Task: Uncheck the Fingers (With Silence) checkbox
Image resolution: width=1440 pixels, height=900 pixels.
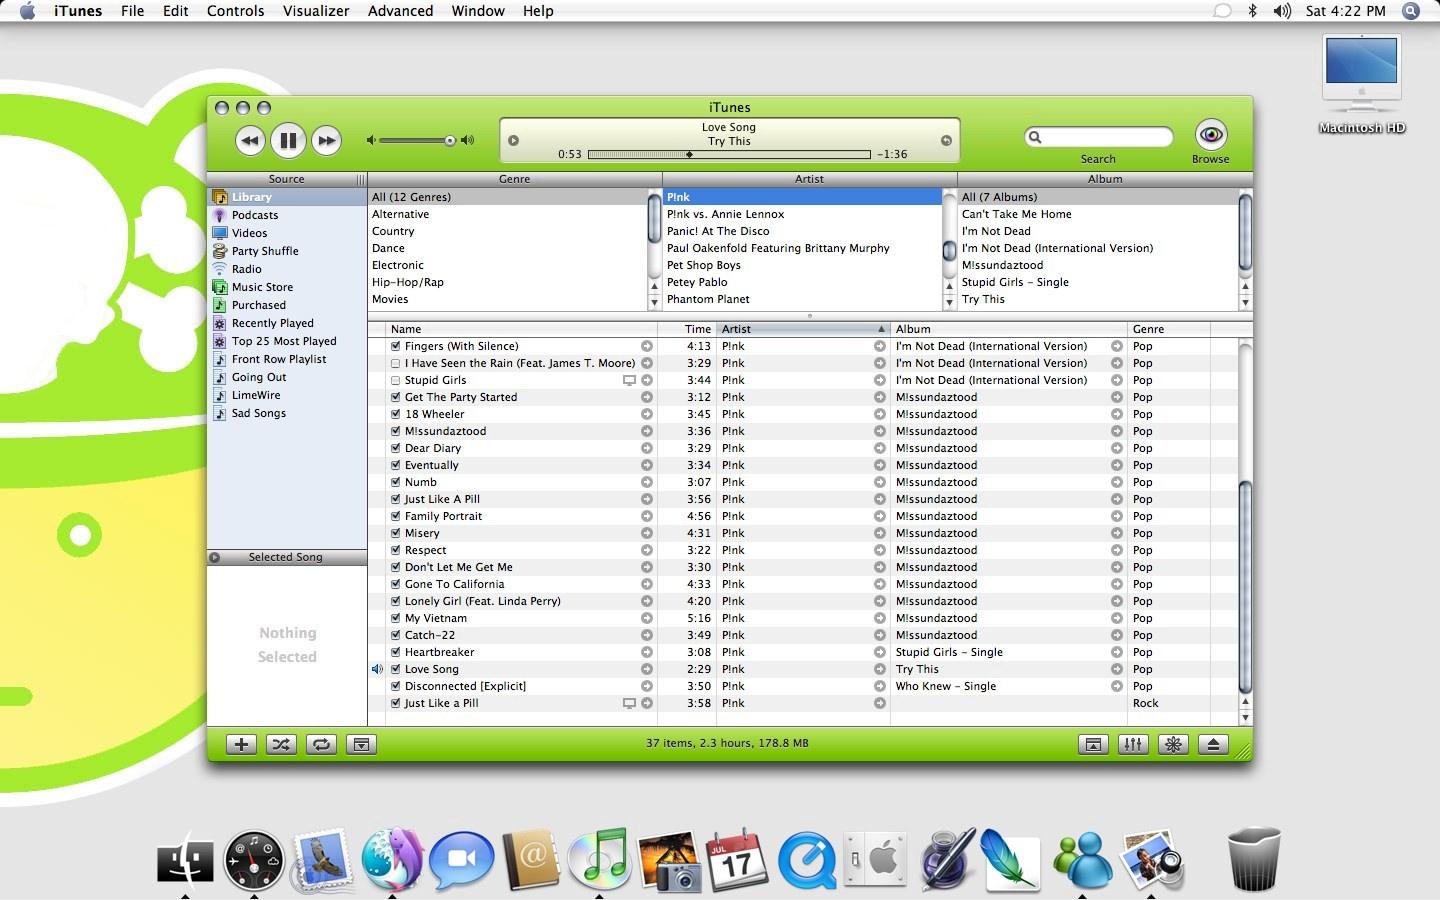Action: [396, 346]
